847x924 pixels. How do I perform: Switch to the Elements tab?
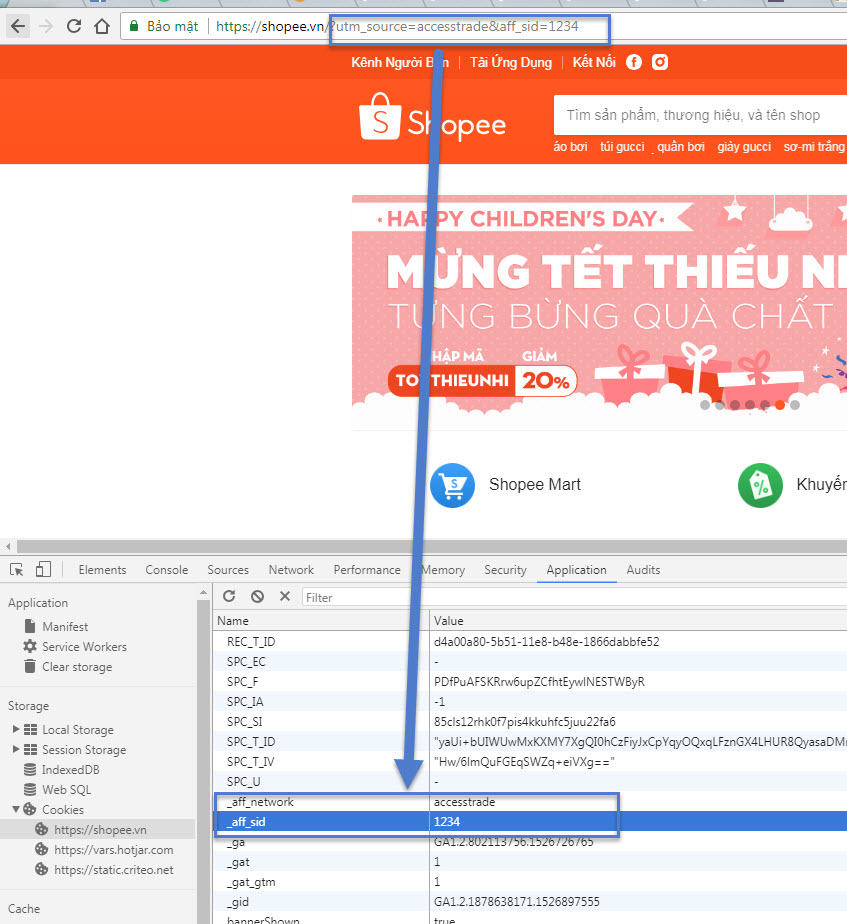(x=102, y=570)
